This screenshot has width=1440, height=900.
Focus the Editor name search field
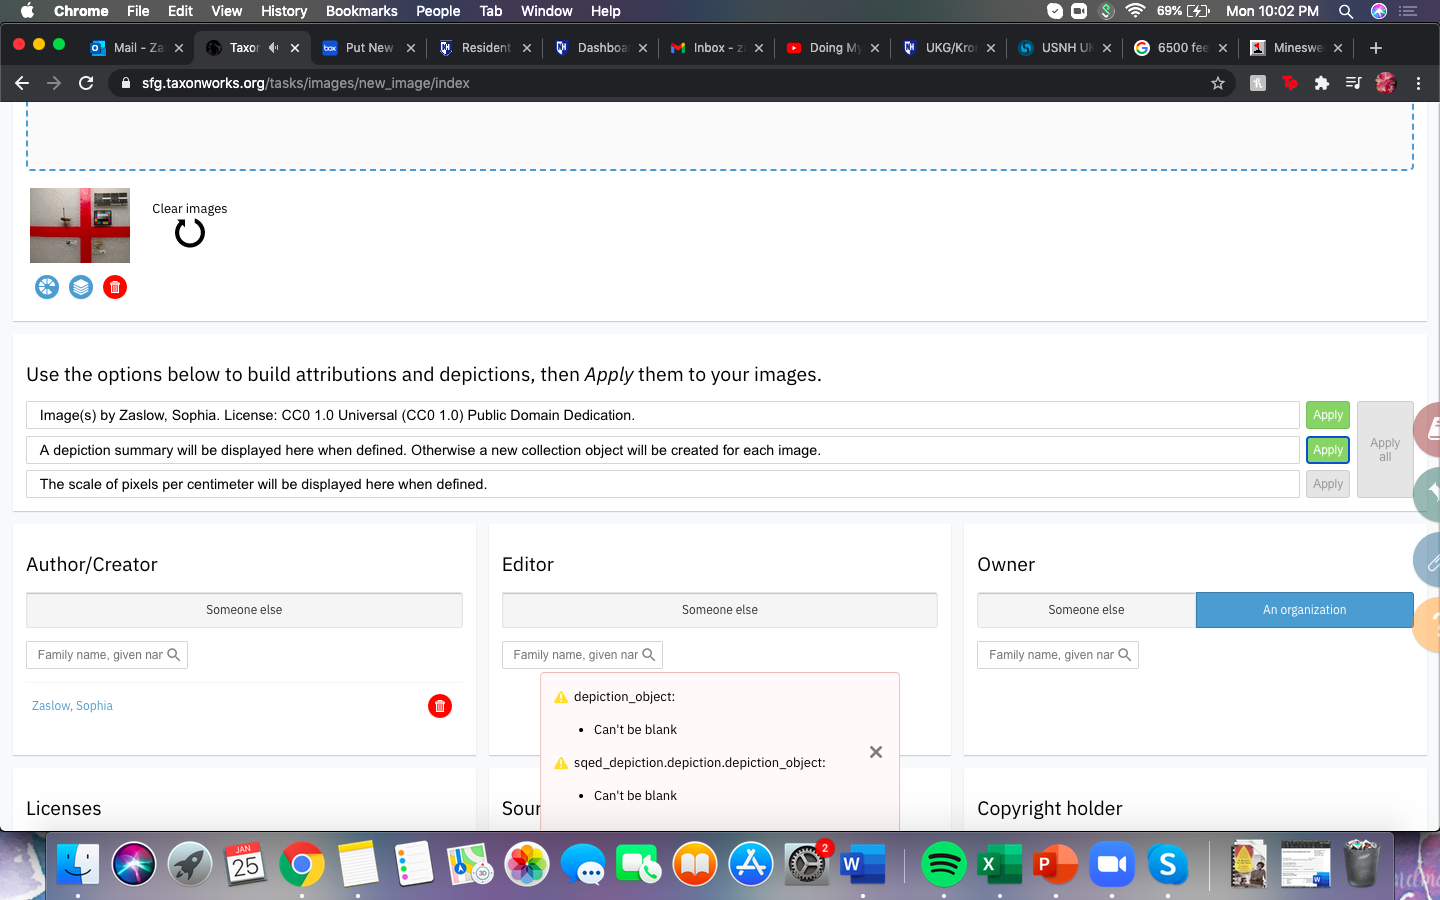(582, 655)
